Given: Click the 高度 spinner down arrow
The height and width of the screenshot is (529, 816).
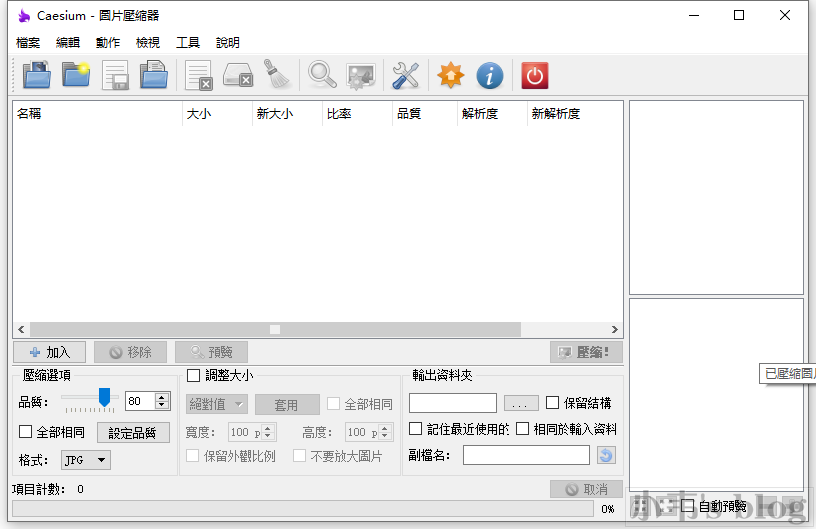Looking at the screenshot, I should coord(385,436).
